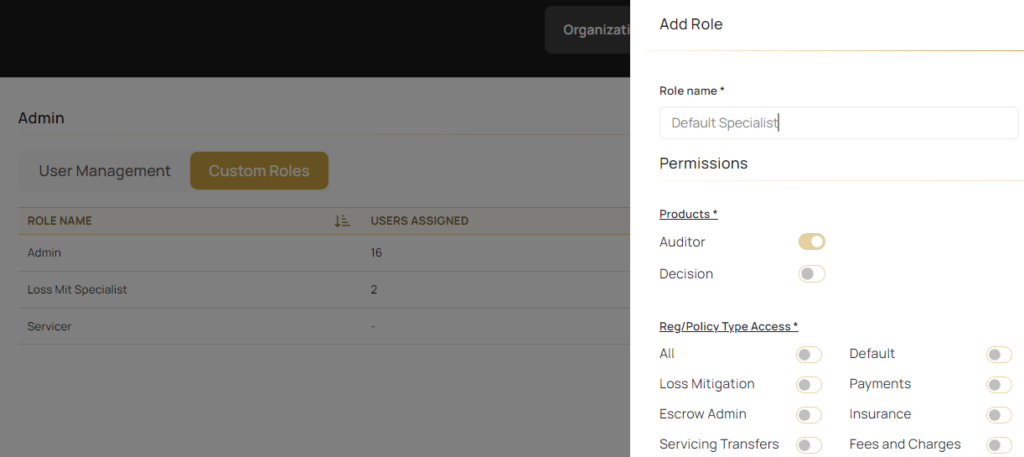1024x457 pixels.
Task: Enable the Insurance access toggle
Action: point(998,414)
